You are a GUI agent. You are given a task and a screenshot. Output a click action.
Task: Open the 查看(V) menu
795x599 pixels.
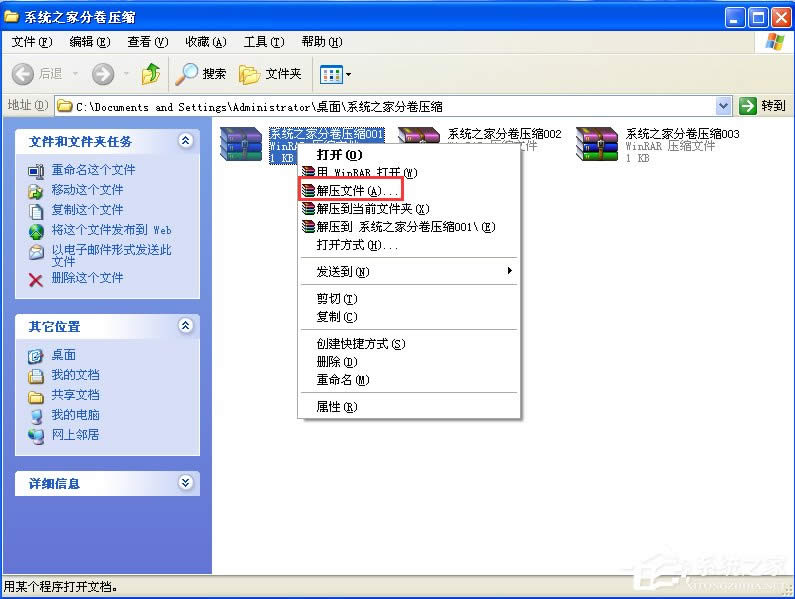pyautogui.click(x=148, y=42)
